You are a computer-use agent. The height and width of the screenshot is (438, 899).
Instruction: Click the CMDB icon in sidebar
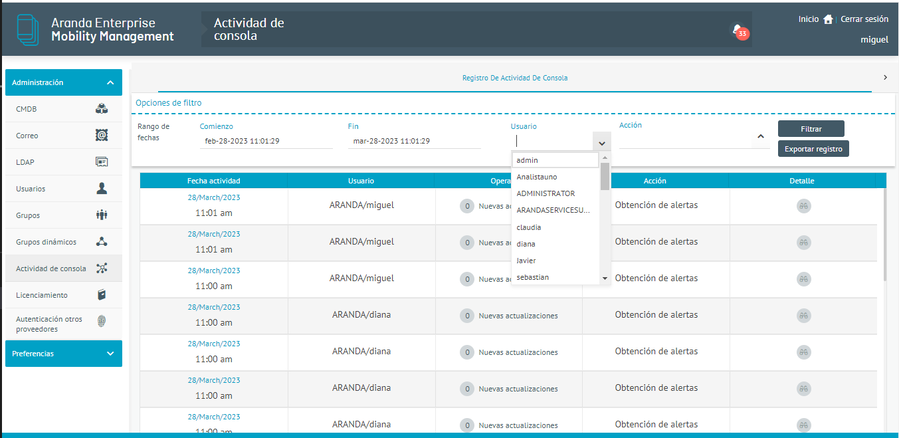tap(102, 109)
